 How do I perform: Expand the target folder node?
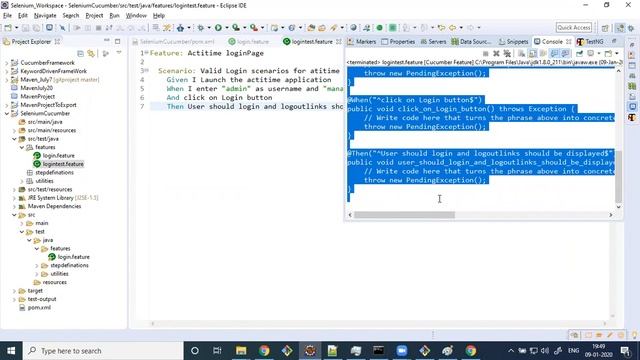(x=14, y=291)
